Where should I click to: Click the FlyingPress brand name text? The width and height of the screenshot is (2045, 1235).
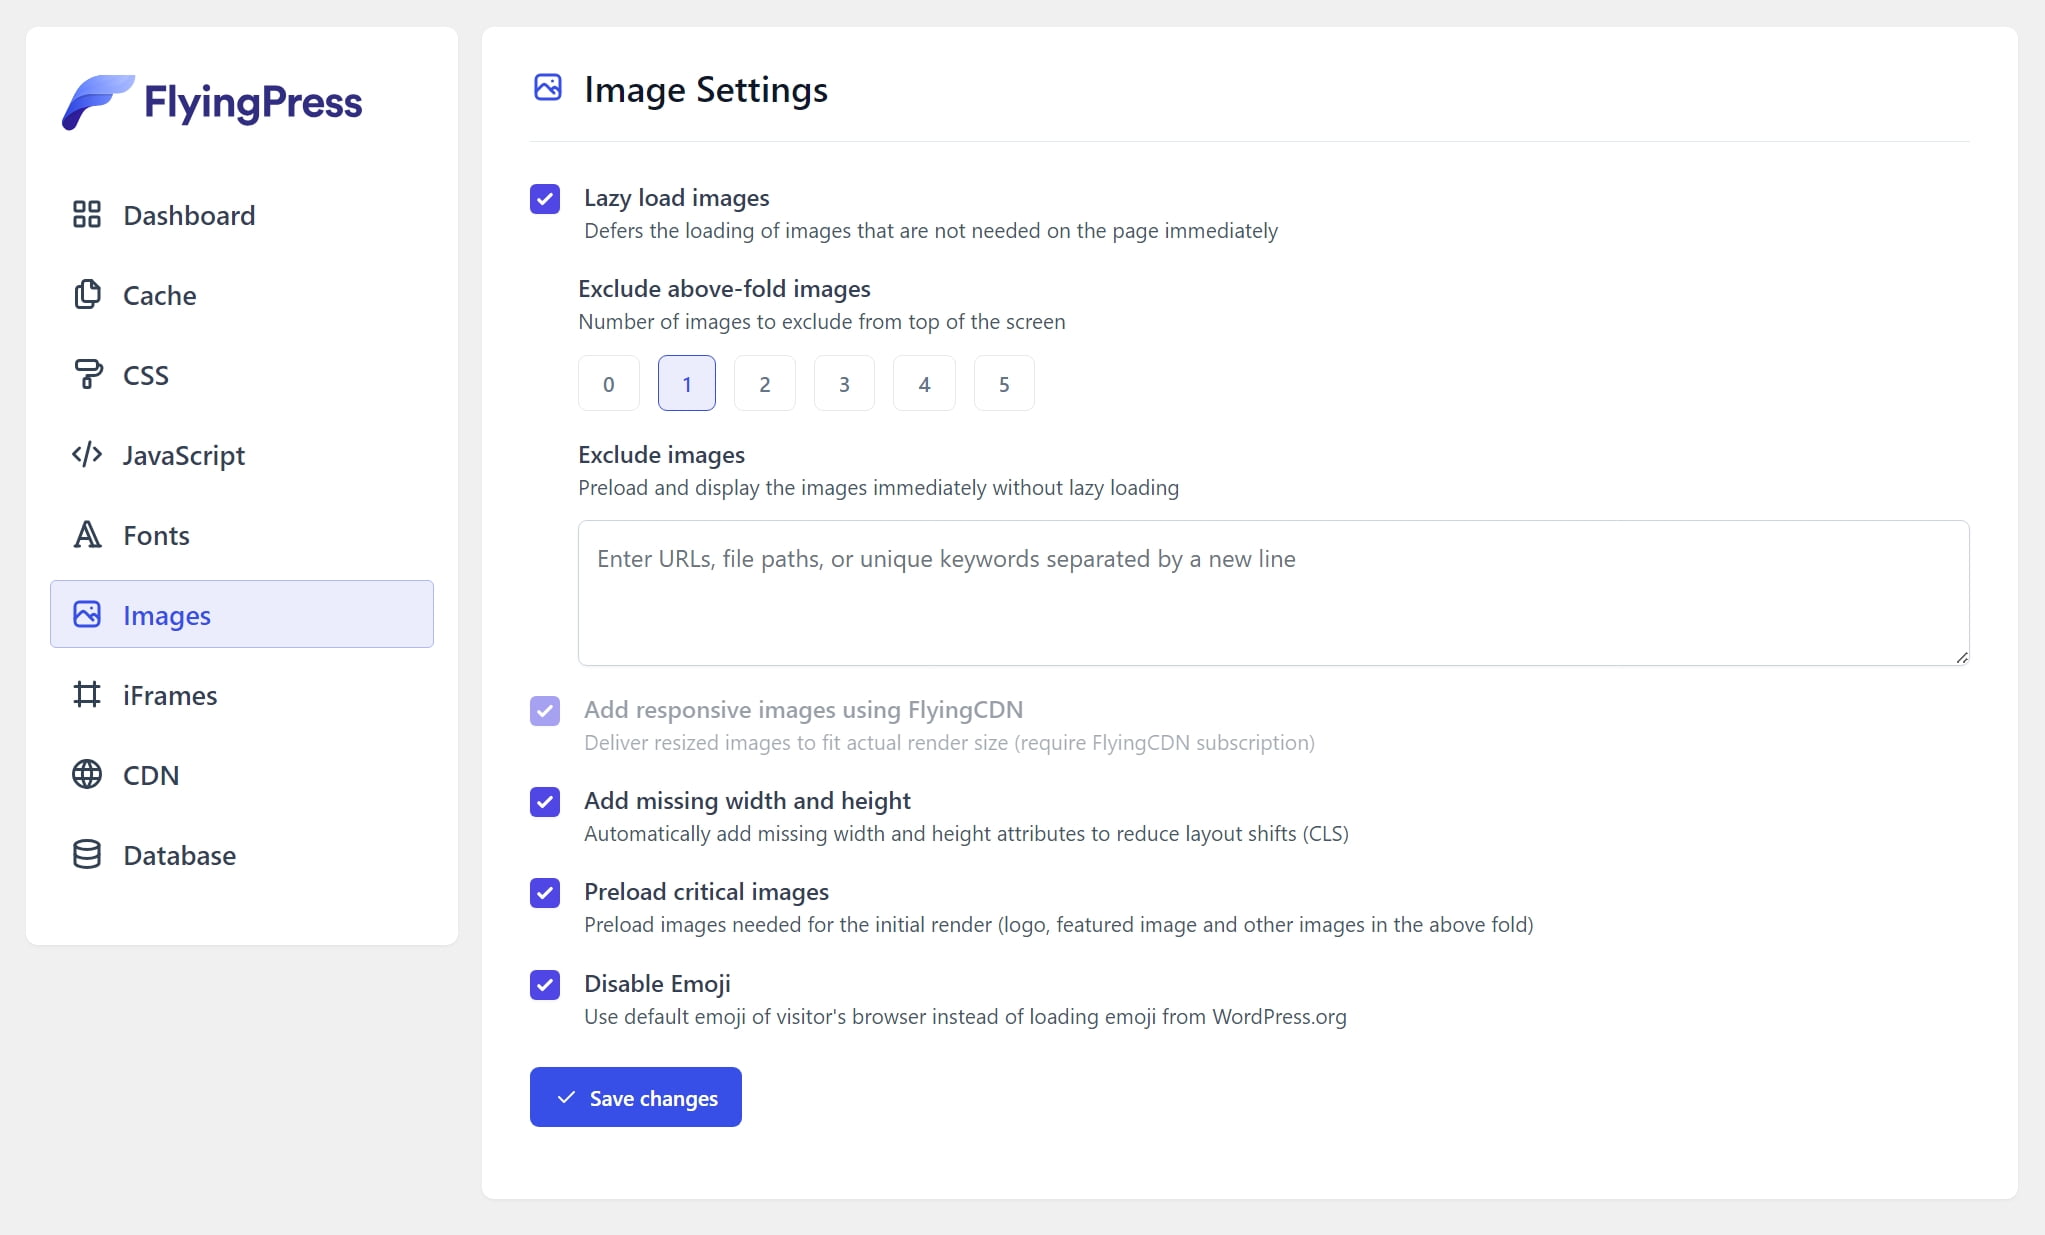click(x=253, y=103)
